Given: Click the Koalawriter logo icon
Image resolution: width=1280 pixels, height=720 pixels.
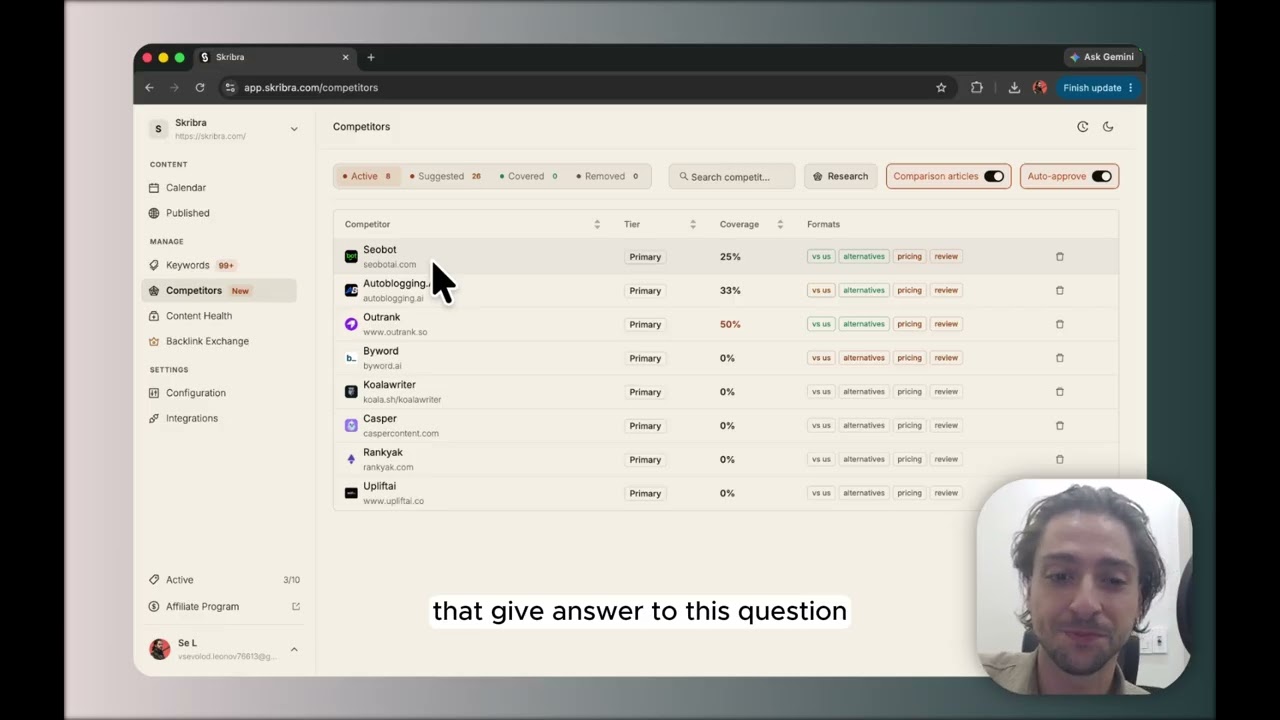Looking at the screenshot, I should pos(351,392).
